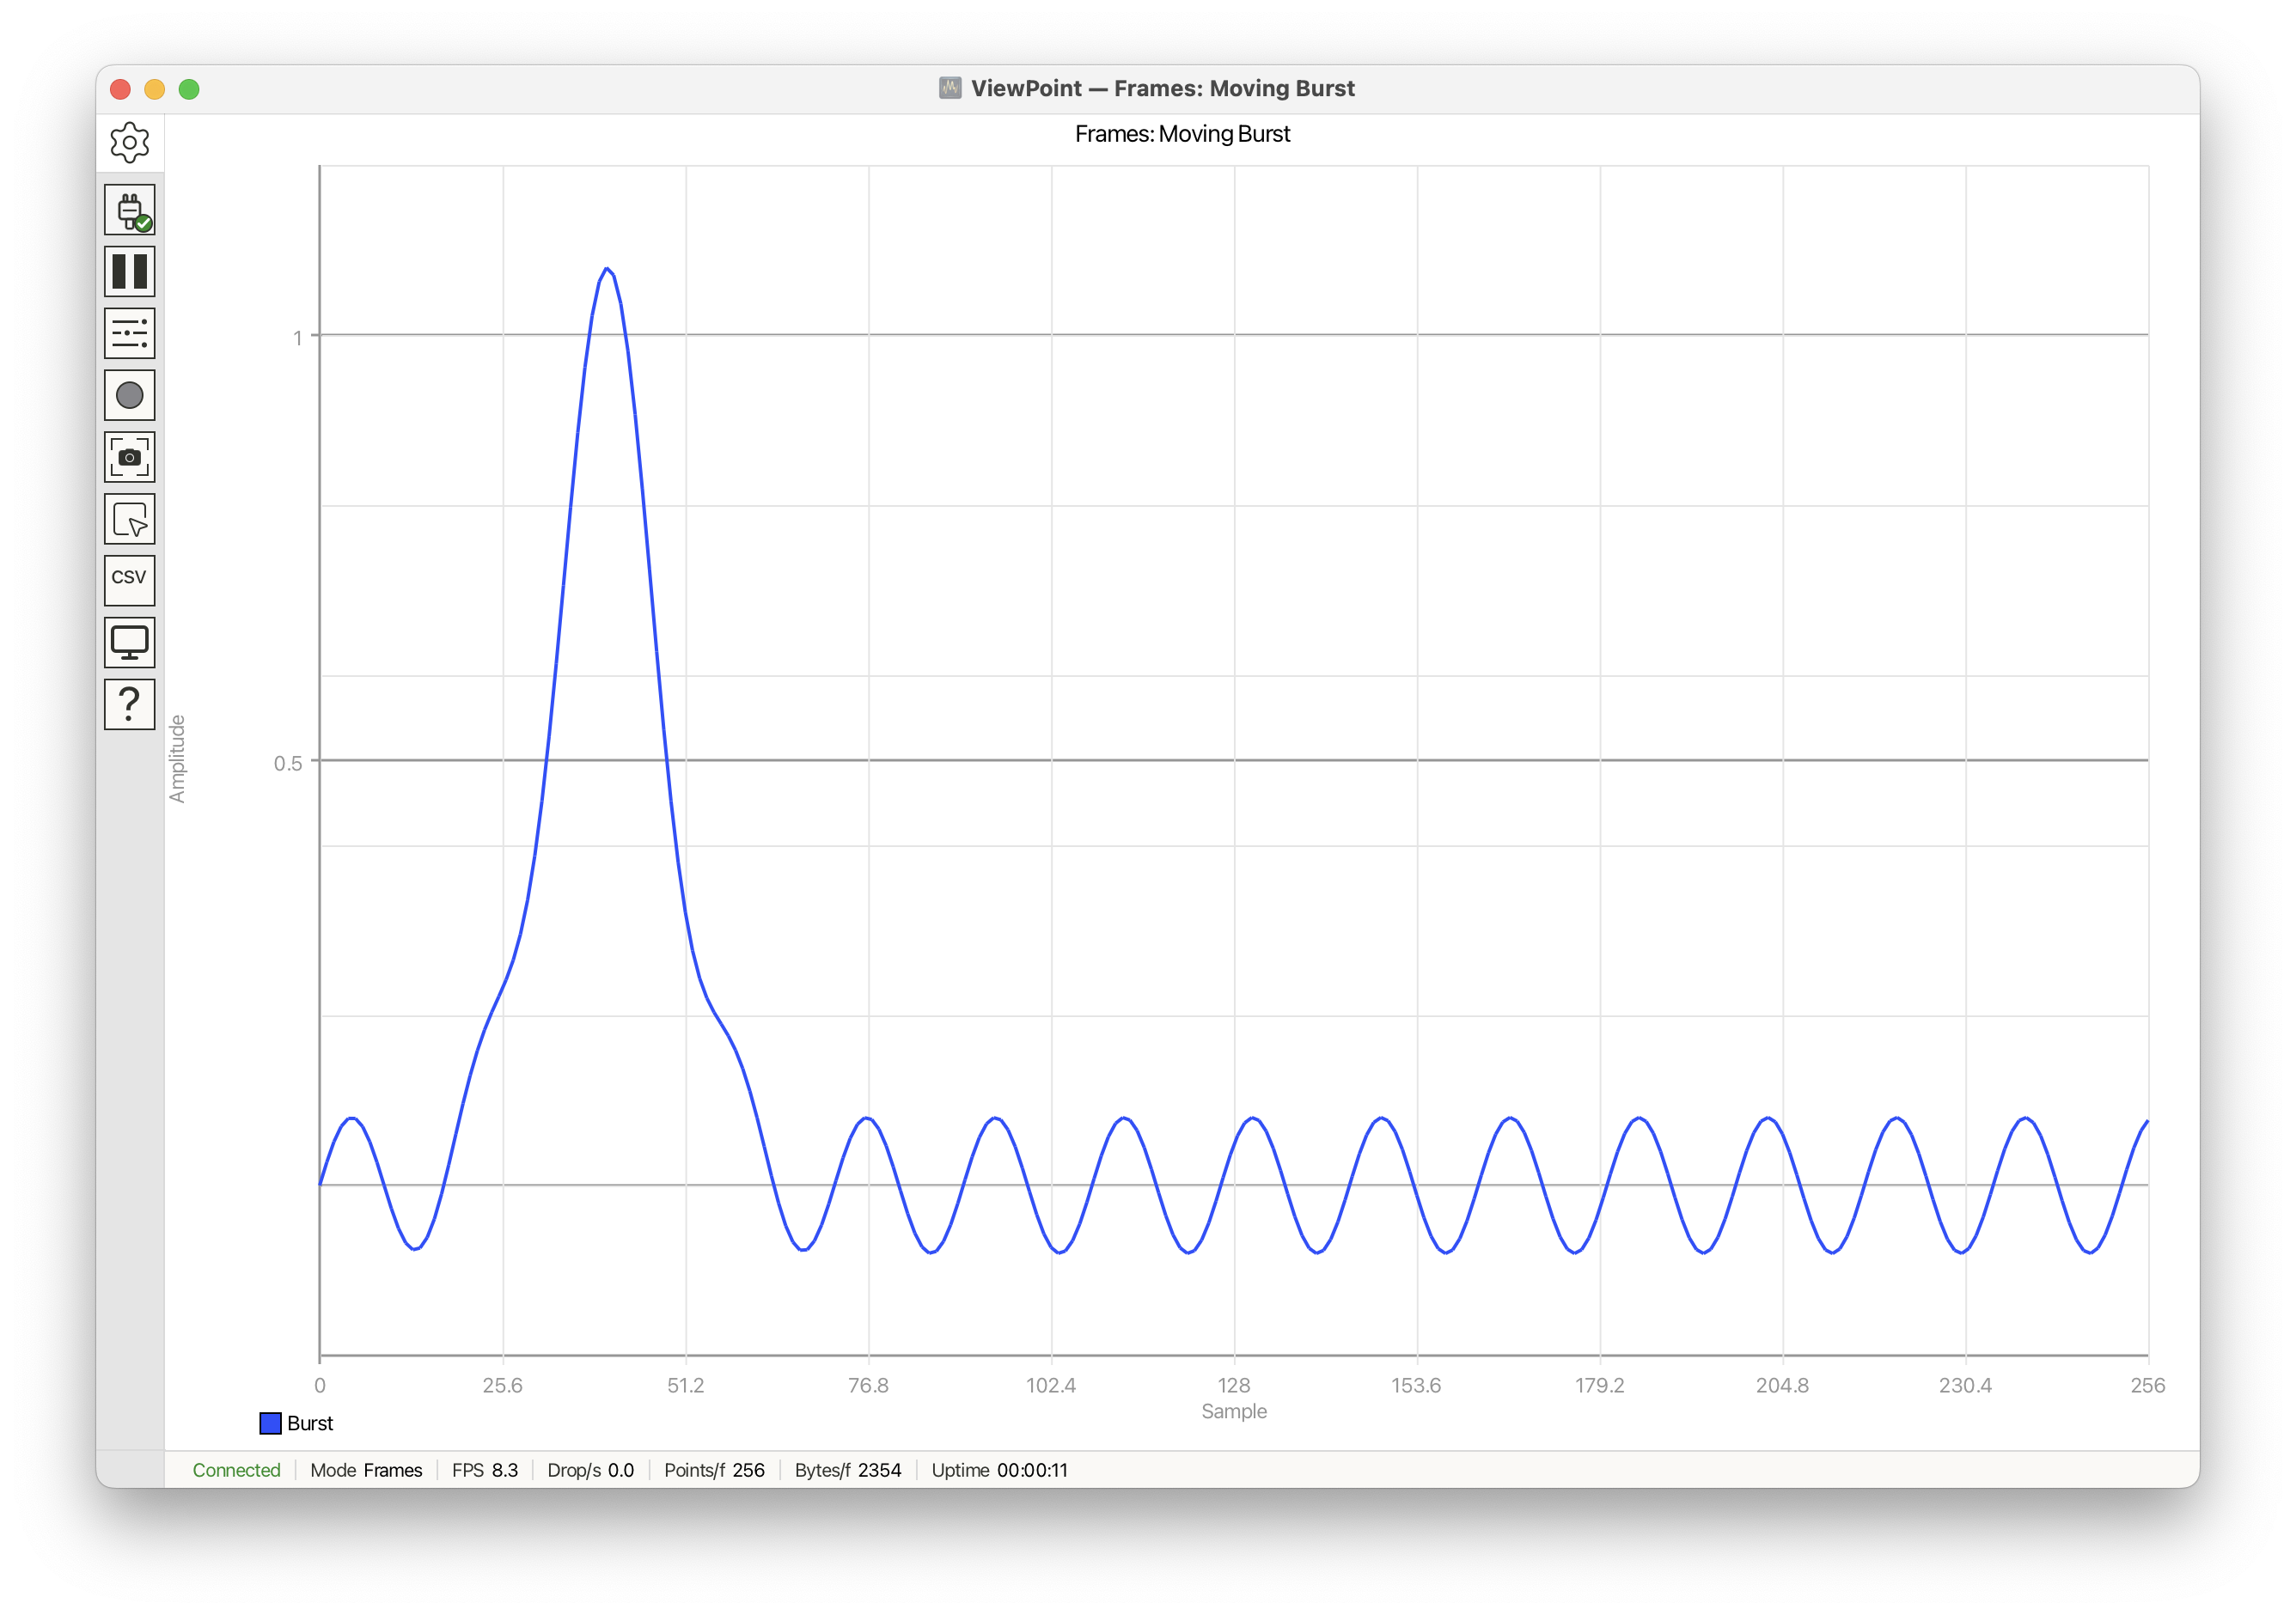Click the x-axis tick label 153.6
2296x1615 pixels.
coord(1416,1385)
